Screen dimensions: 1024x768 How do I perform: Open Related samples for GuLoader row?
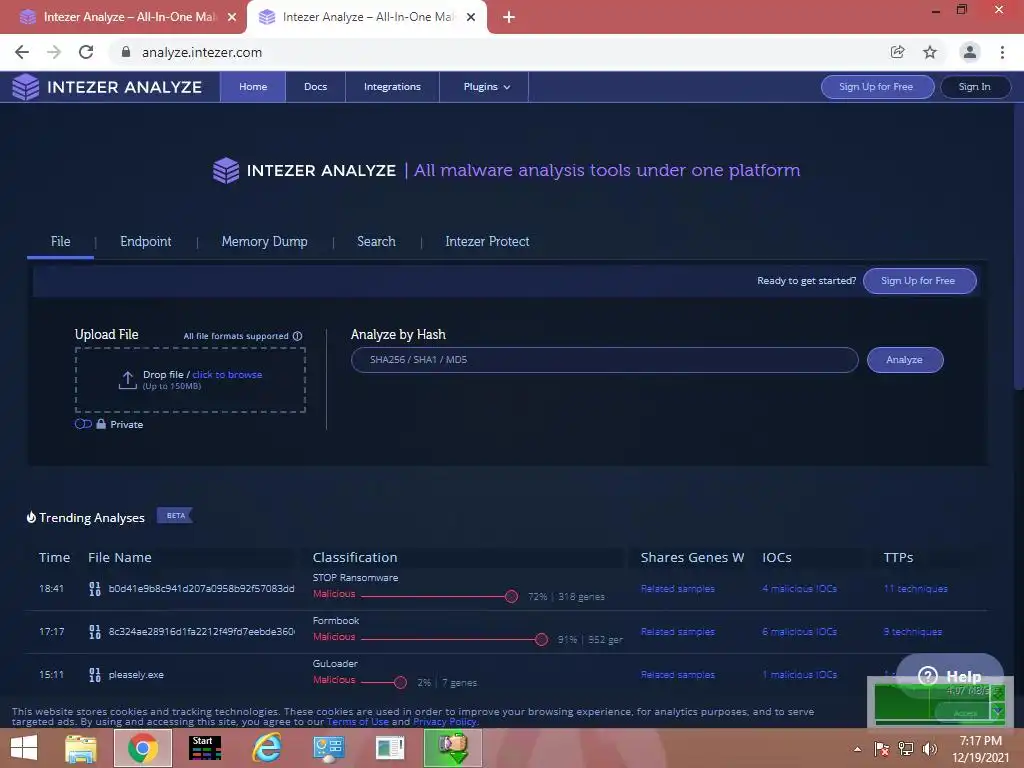678,675
